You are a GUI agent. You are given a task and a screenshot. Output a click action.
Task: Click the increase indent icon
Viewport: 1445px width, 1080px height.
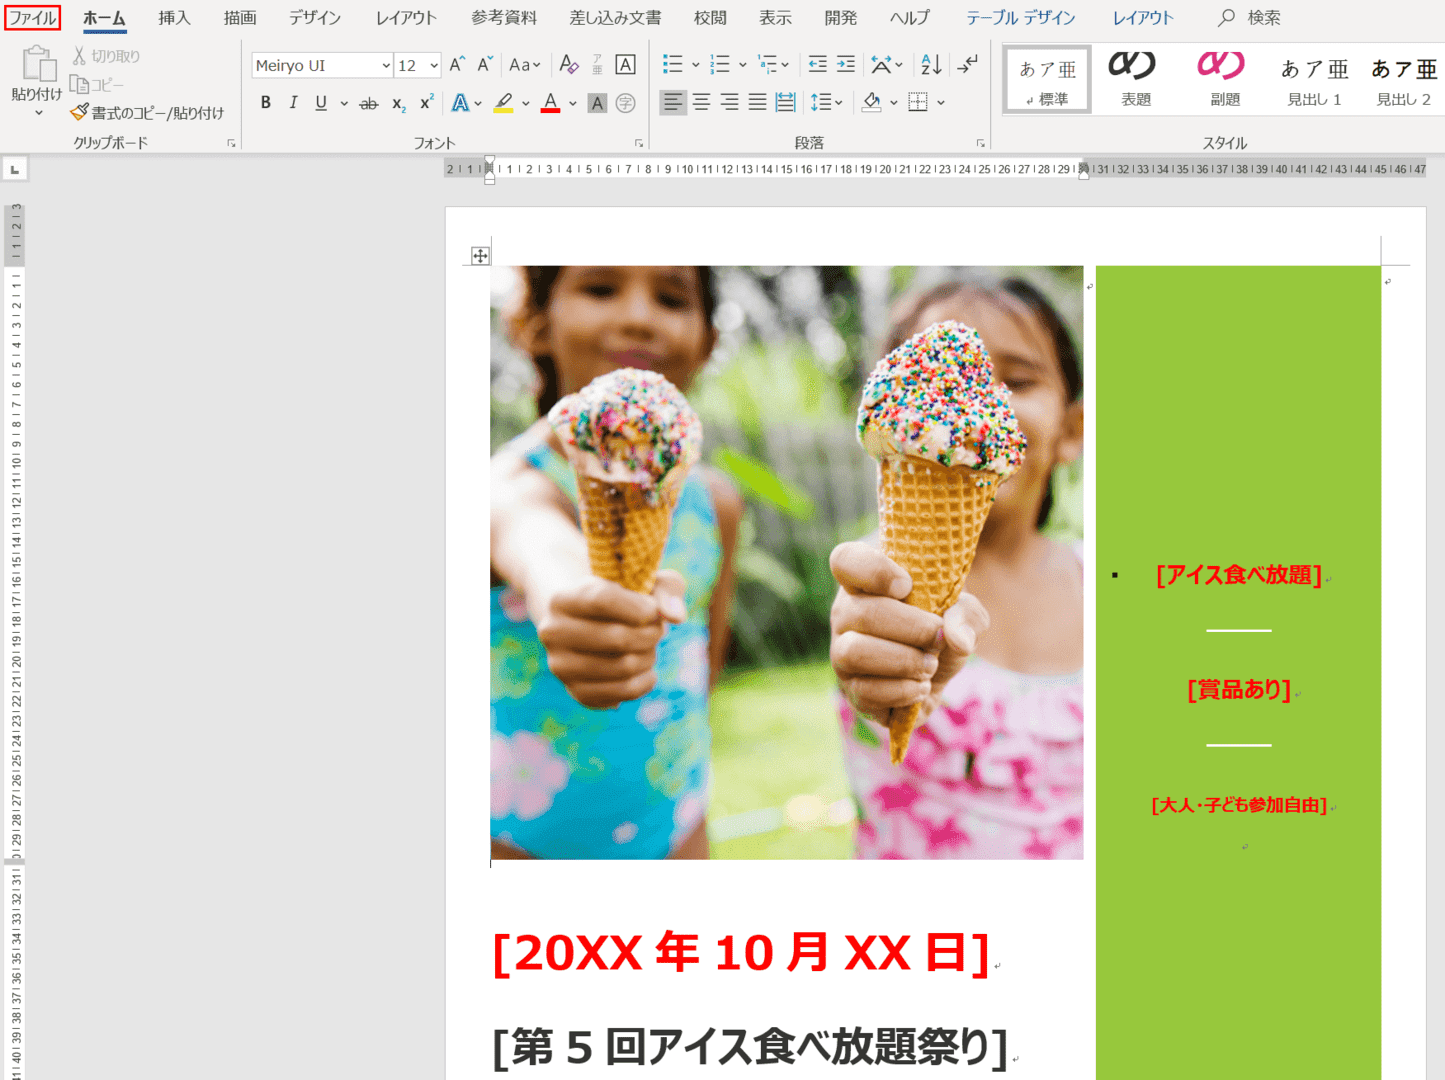pyautogui.click(x=846, y=65)
